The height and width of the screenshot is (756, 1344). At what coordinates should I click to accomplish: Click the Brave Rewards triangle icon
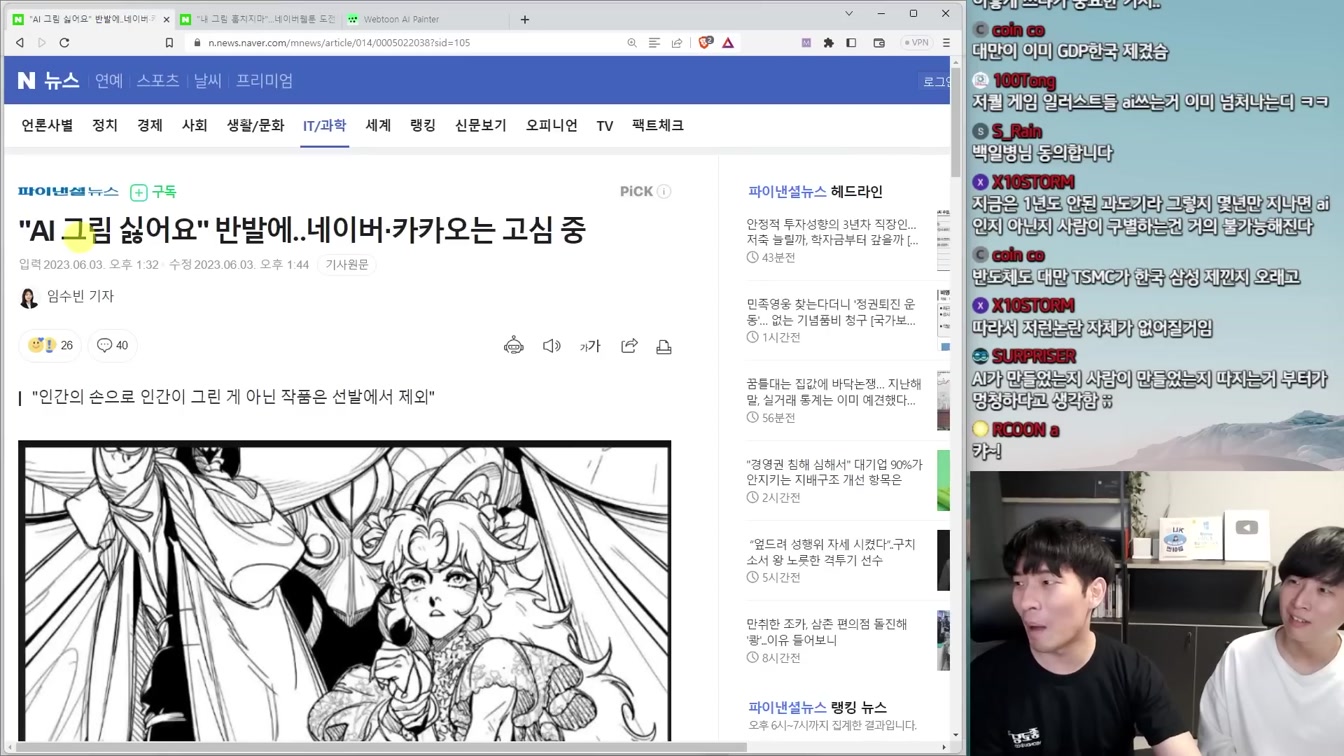728,43
